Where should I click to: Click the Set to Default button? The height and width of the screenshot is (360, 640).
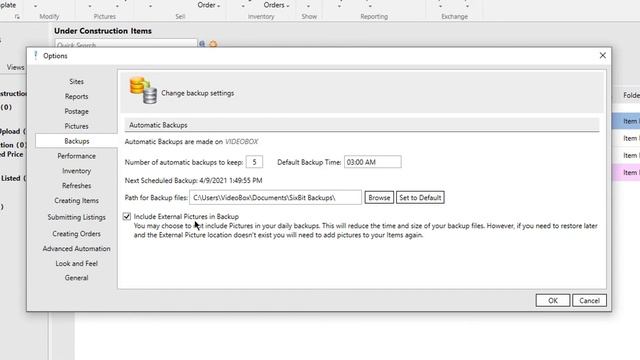[420, 198]
